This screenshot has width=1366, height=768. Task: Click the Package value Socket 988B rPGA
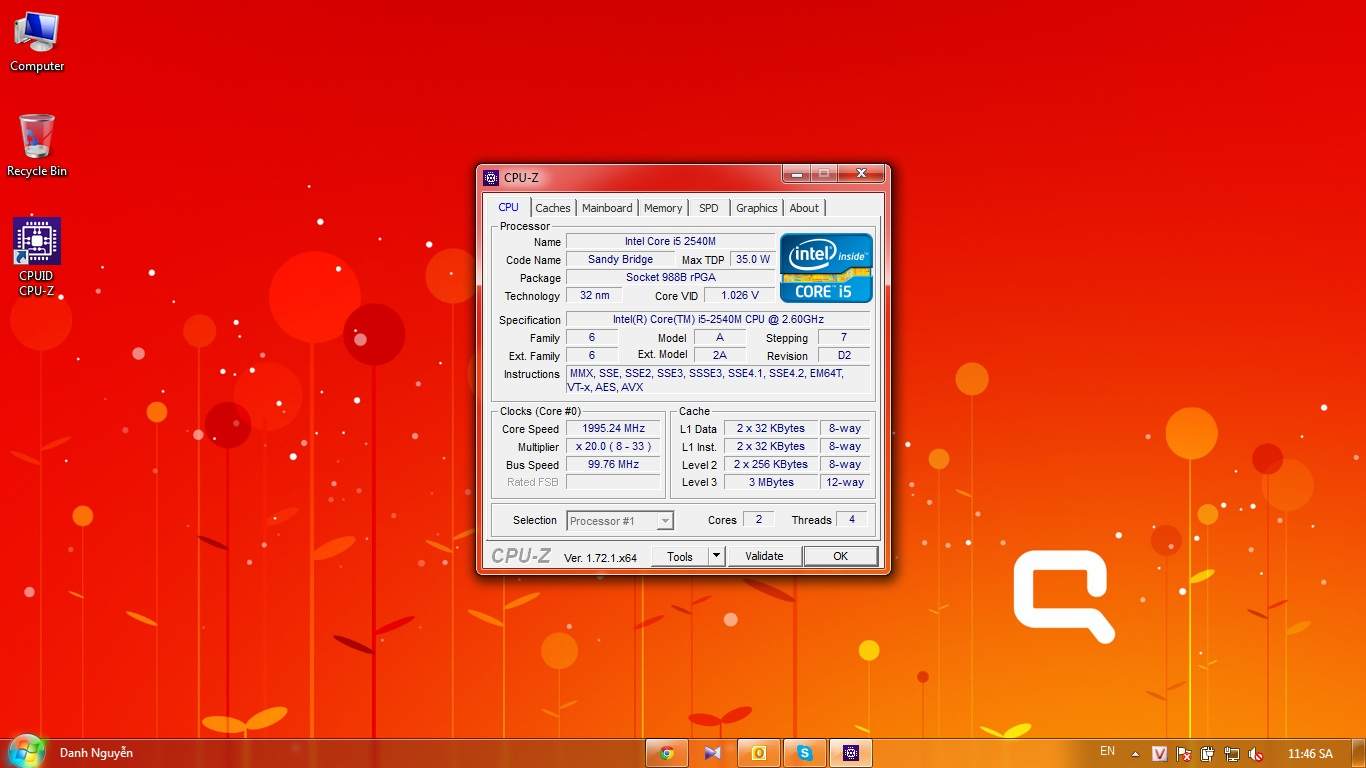tap(670, 277)
